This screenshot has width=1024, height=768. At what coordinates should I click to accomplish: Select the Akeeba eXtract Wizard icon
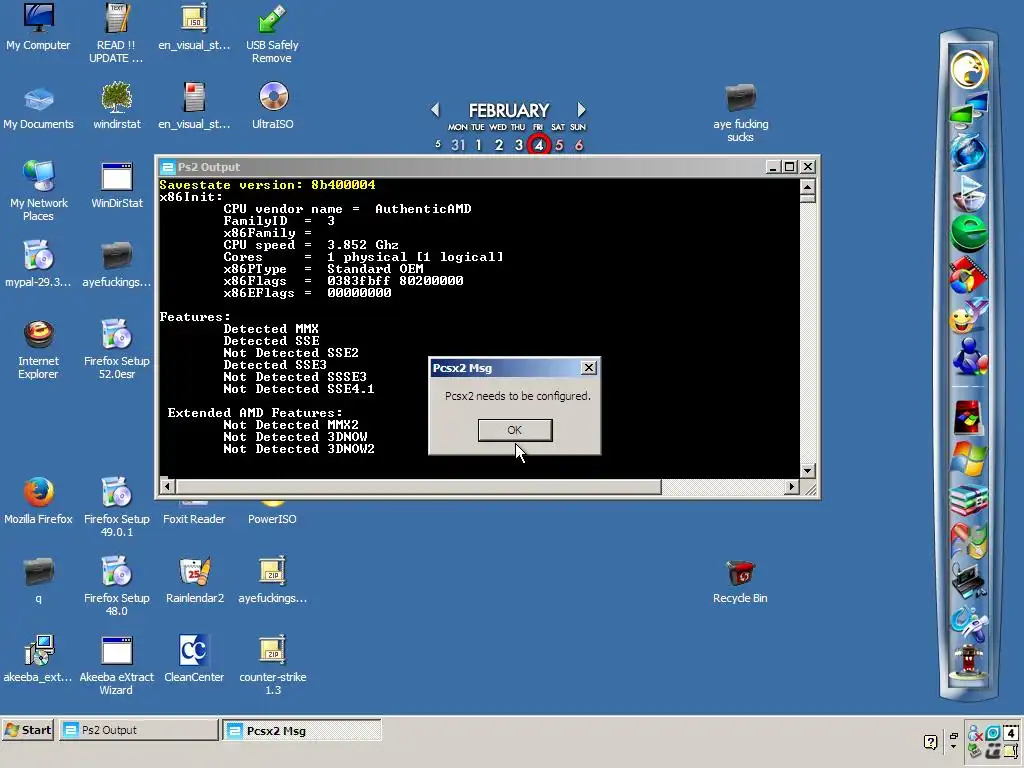[x=116, y=665]
